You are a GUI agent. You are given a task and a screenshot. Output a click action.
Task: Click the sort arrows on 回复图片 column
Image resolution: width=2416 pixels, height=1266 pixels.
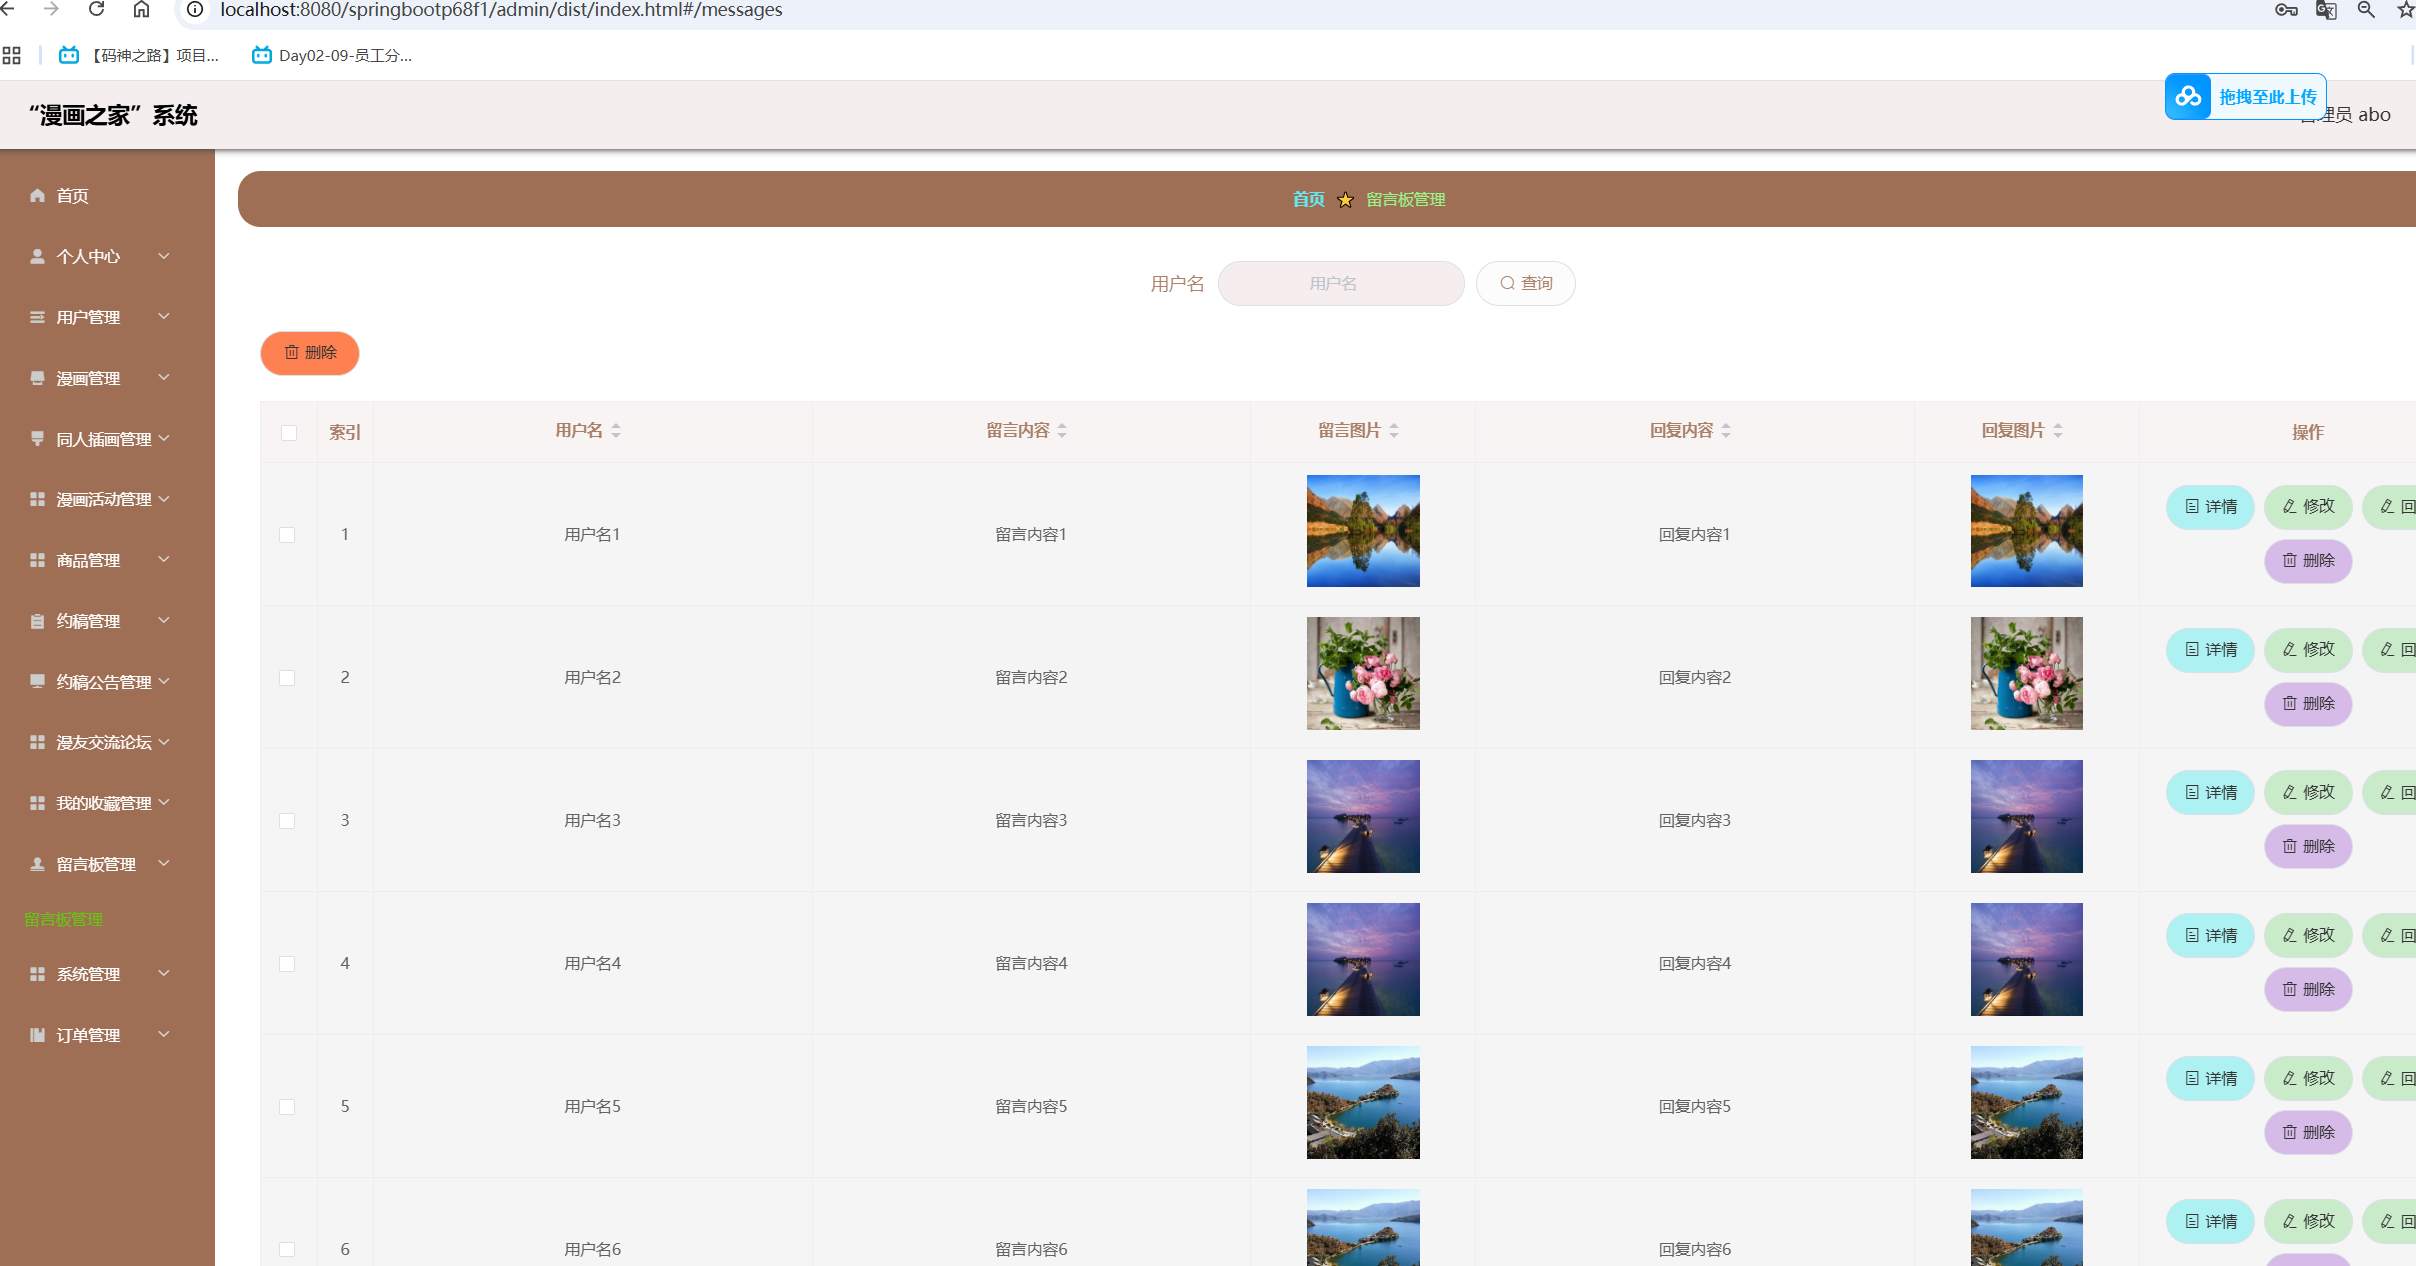click(x=2058, y=431)
